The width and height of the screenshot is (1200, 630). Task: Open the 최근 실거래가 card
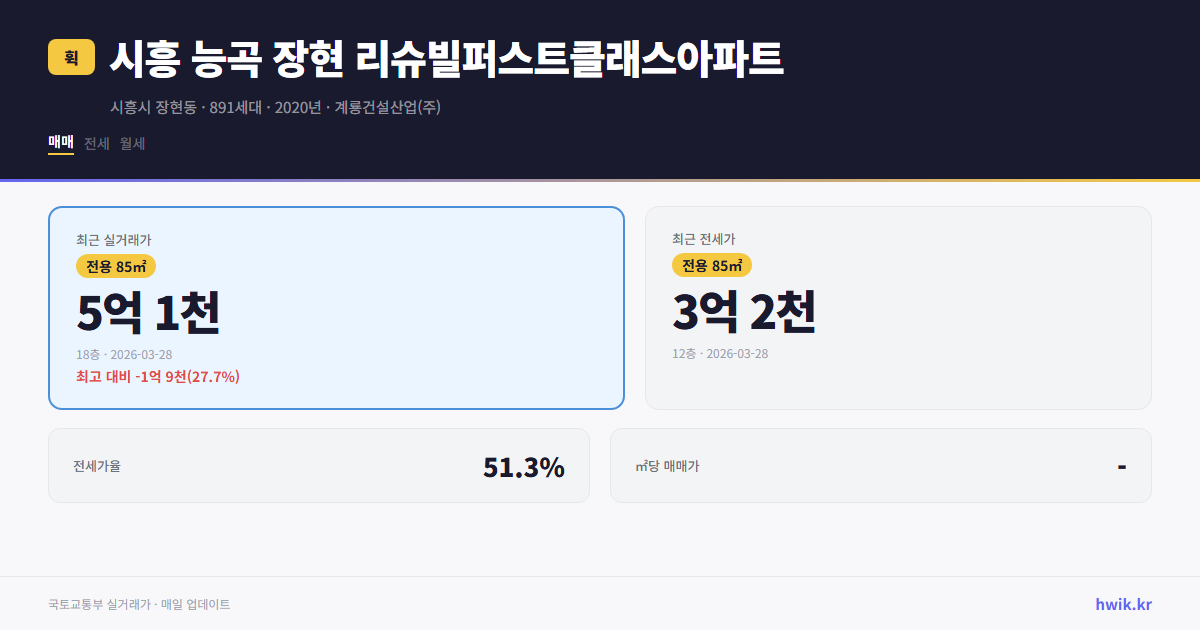click(x=336, y=307)
